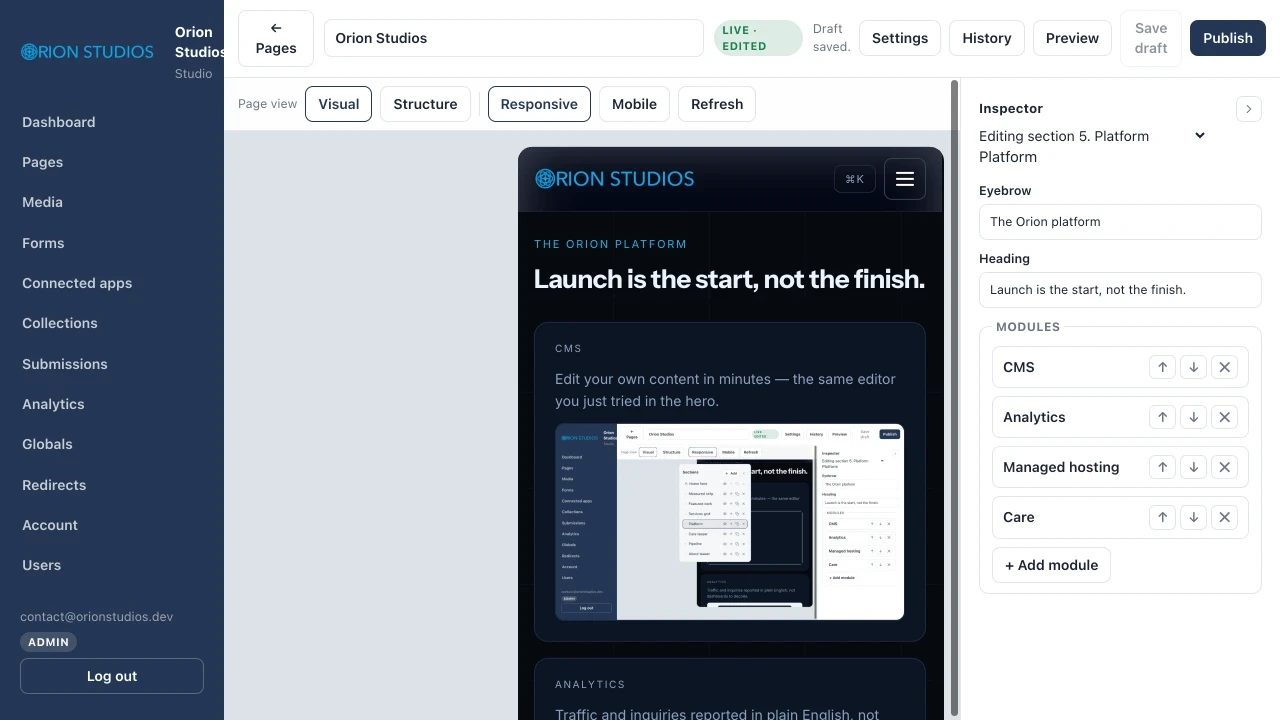Screen dimensions: 1280x720
Task: Open Media in the sidebar
Action: click(42, 202)
